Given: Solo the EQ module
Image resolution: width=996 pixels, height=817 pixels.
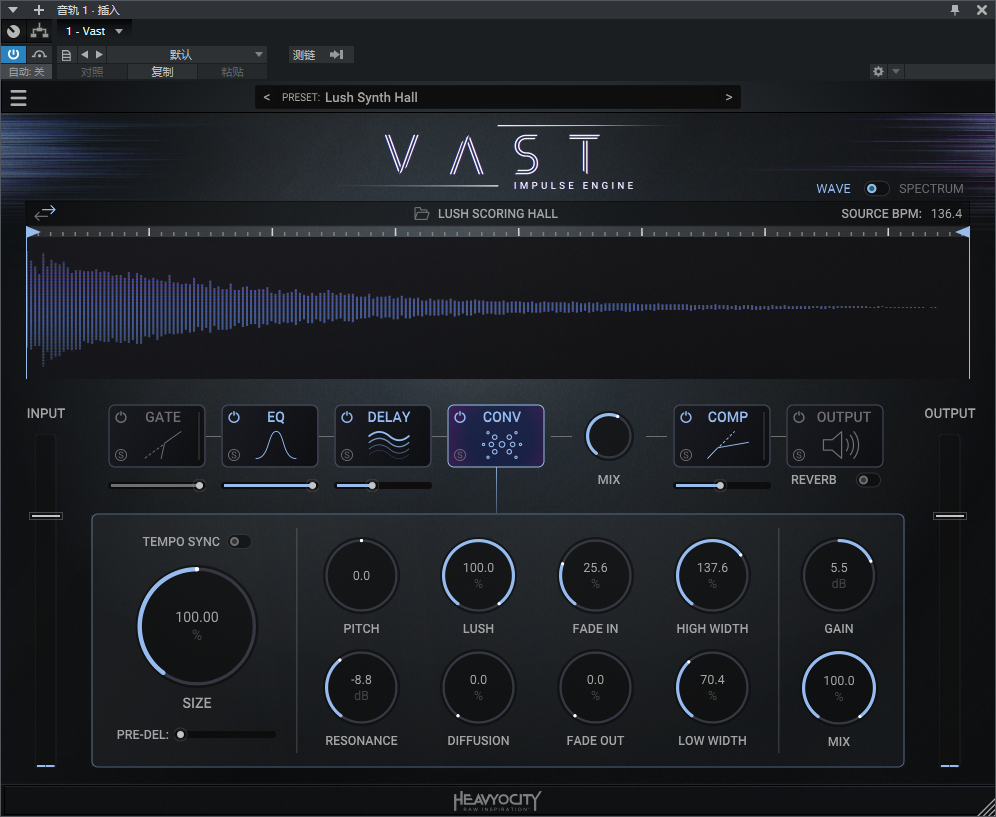Looking at the screenshot, I should 234,455.
